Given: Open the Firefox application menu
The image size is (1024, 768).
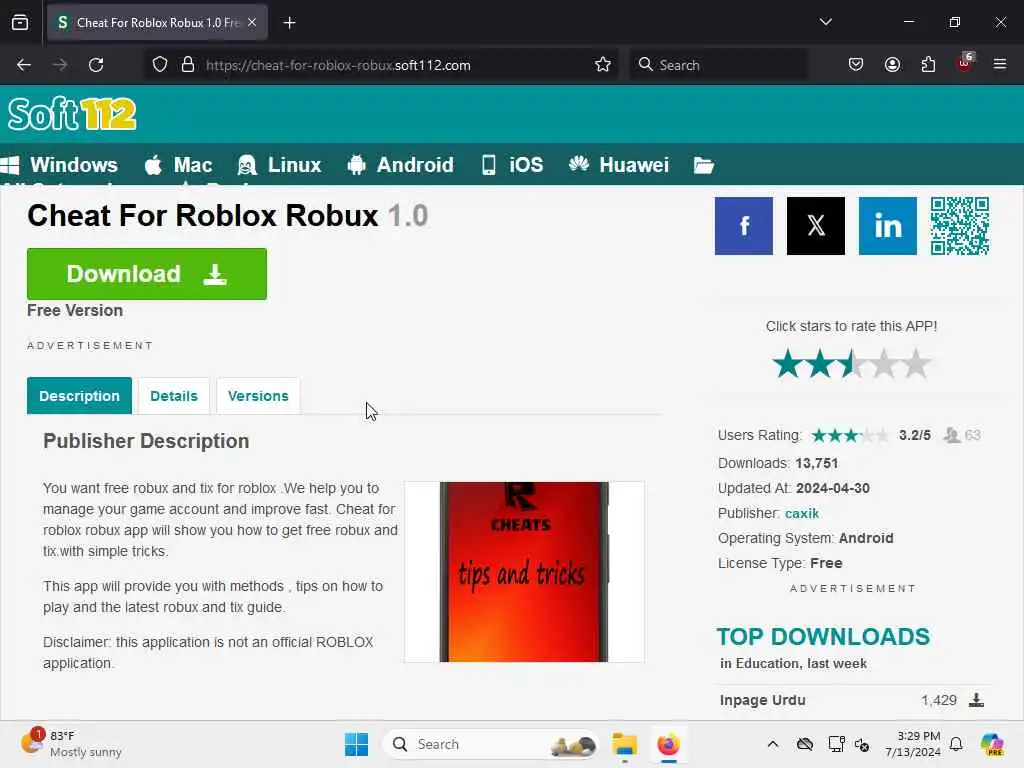Looking at the screenshot, I should tap(1000, 65).
